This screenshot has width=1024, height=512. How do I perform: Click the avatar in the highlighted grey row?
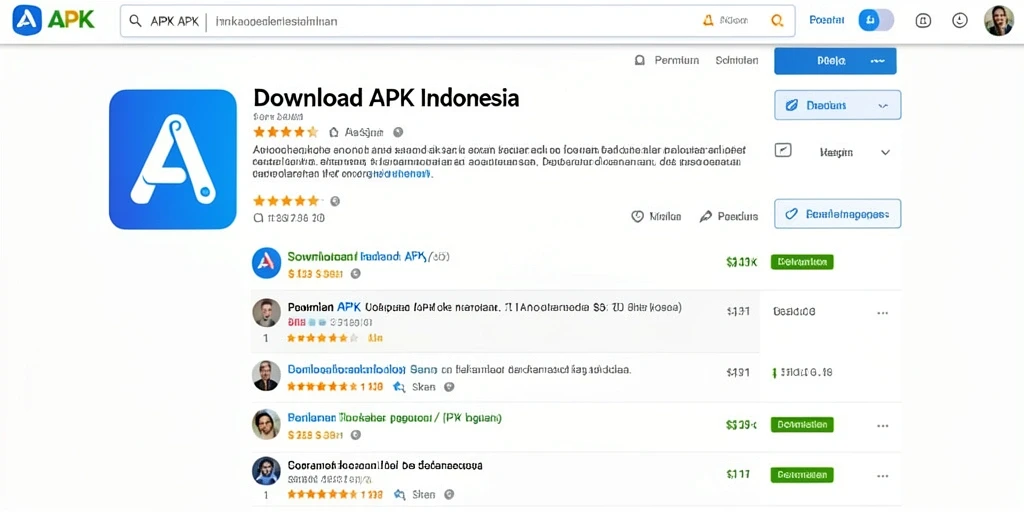(x=266, y=313)
